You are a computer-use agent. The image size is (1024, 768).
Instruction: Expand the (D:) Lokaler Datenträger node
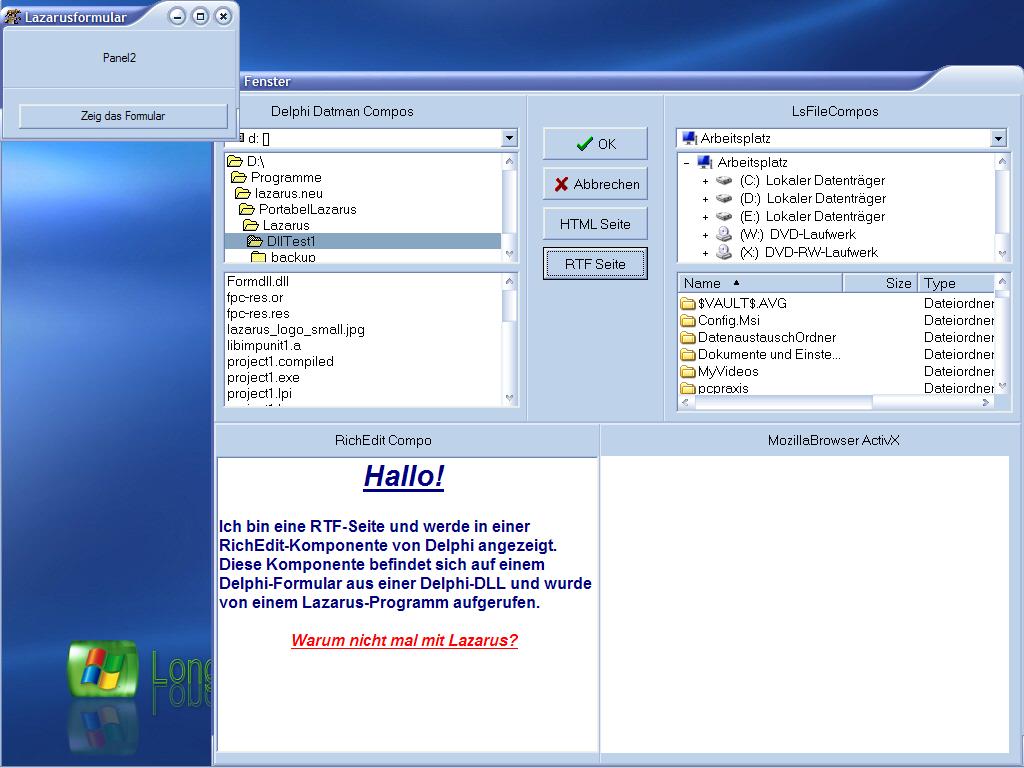pyautogui.click(x=705, y=199)
